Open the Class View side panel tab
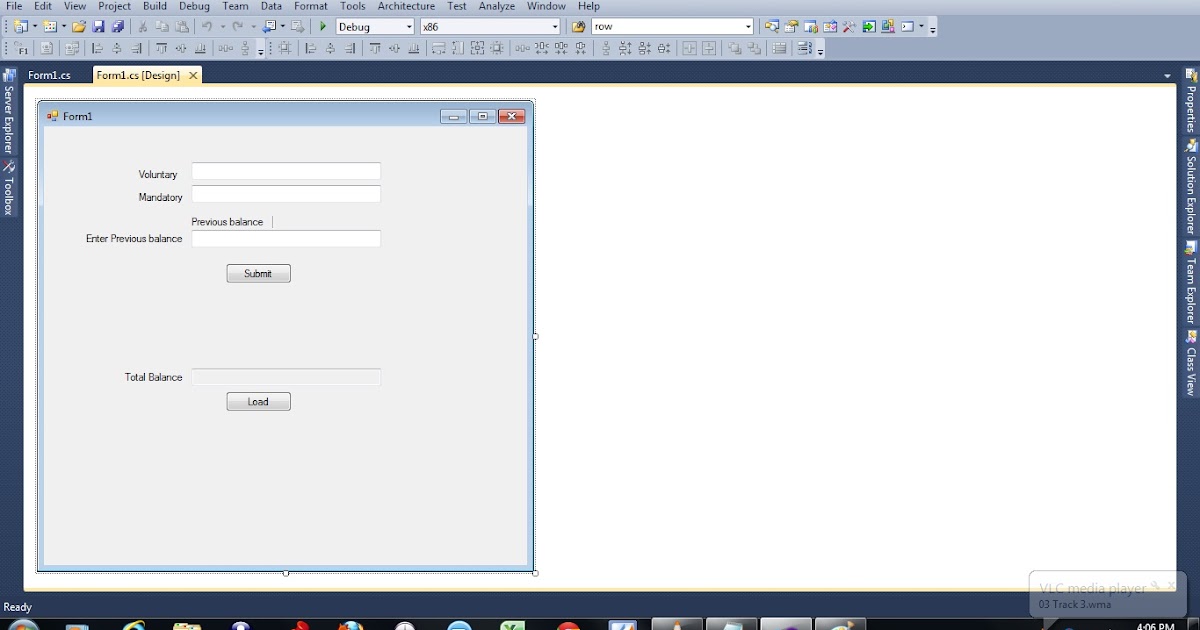 [x=1191, y=363]
